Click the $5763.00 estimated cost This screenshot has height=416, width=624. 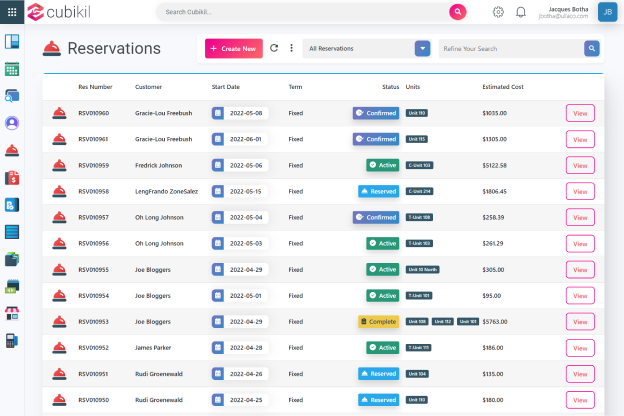(x=495, y=322)
